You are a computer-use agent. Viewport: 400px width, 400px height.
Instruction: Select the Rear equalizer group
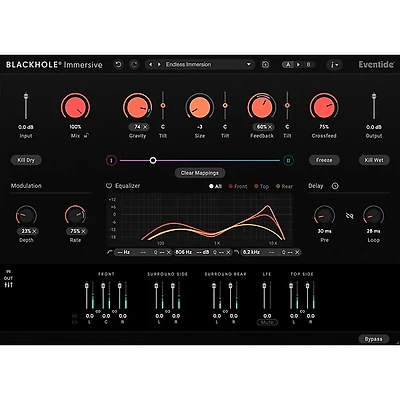click(284, 186)
